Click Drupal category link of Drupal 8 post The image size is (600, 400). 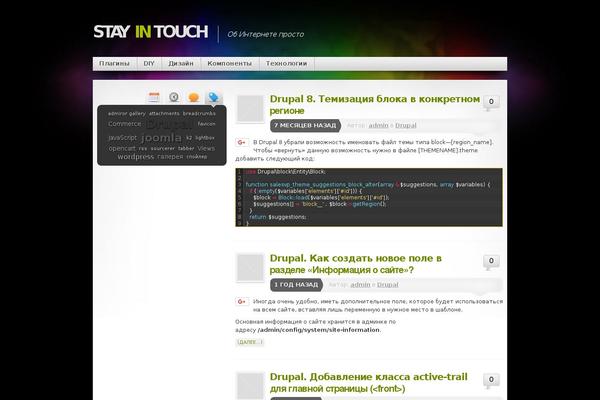(406, 126)
